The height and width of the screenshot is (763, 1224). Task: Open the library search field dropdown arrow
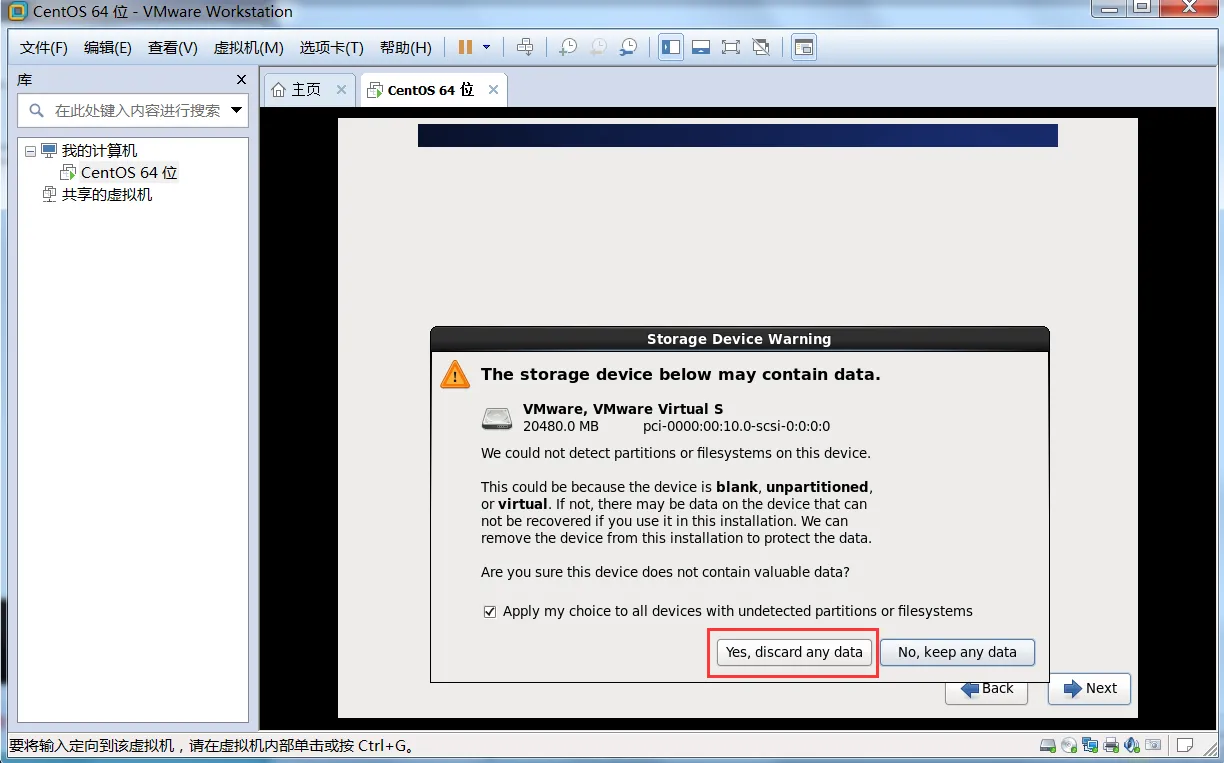pos(237,110)
